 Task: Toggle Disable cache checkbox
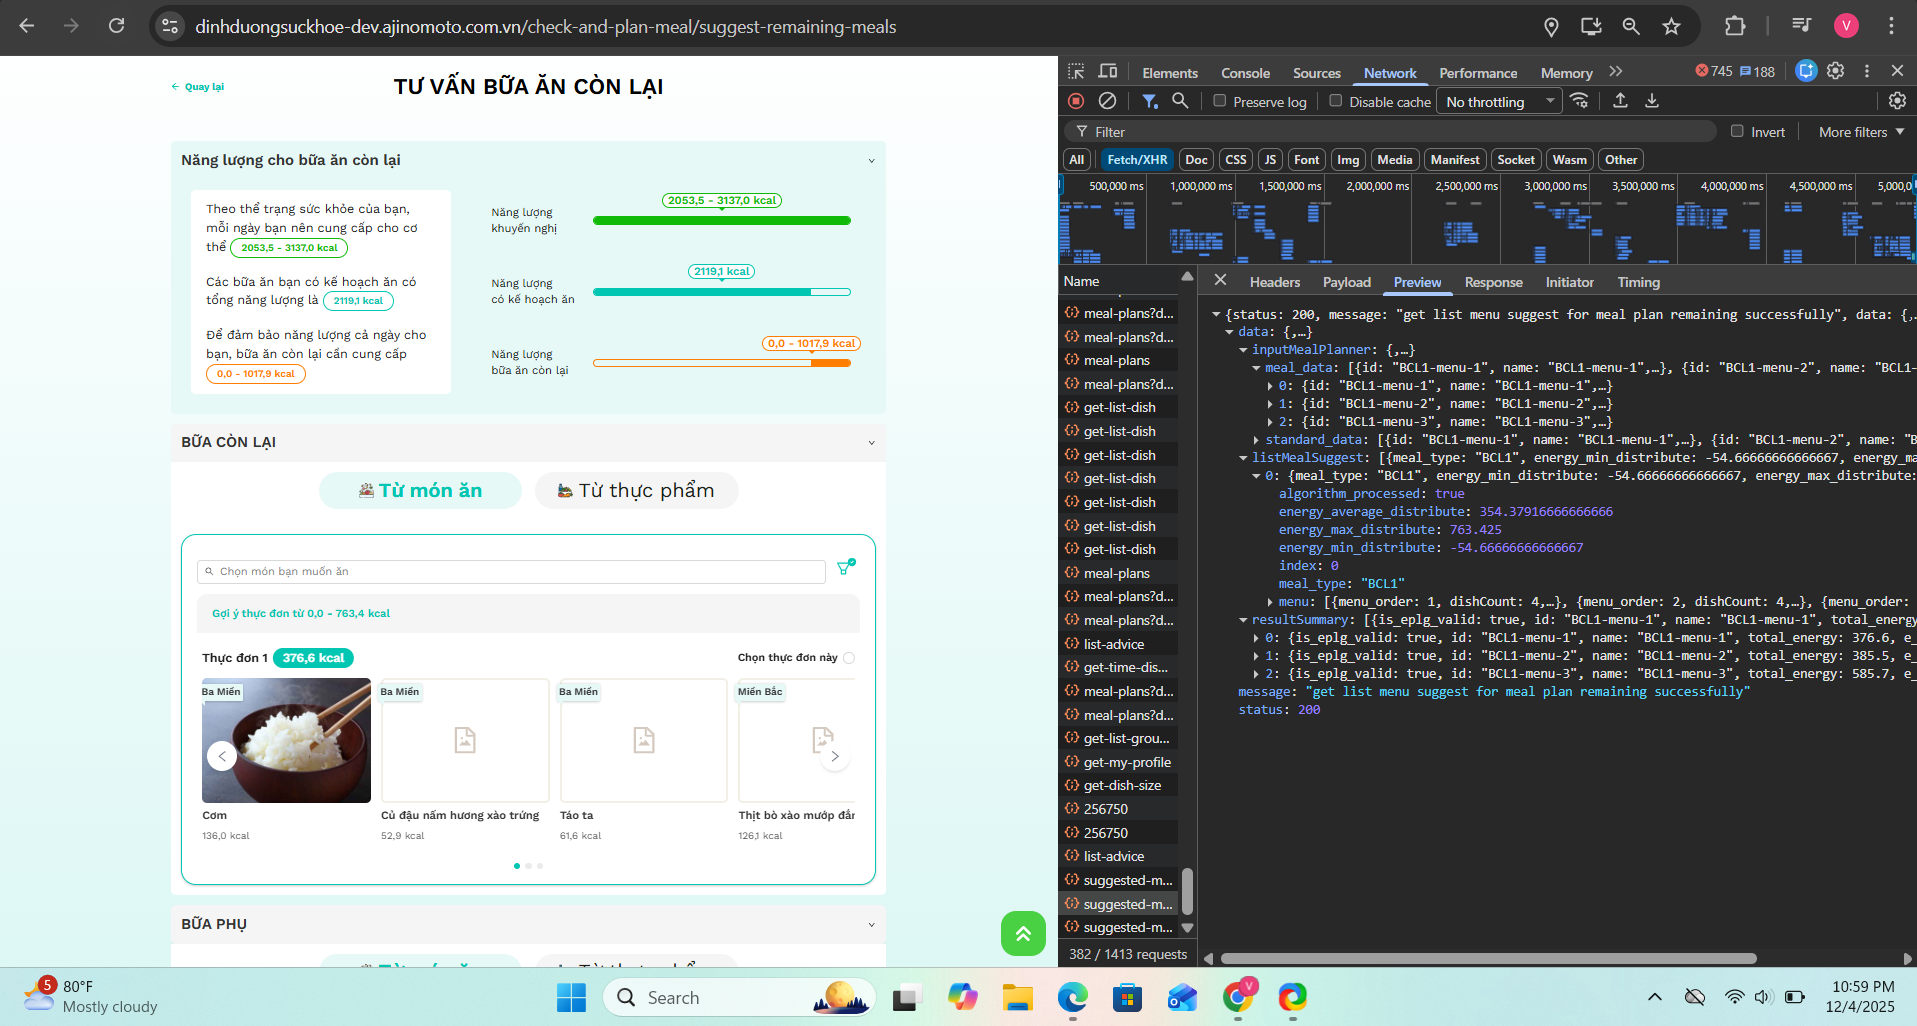tap(1335, 101)
